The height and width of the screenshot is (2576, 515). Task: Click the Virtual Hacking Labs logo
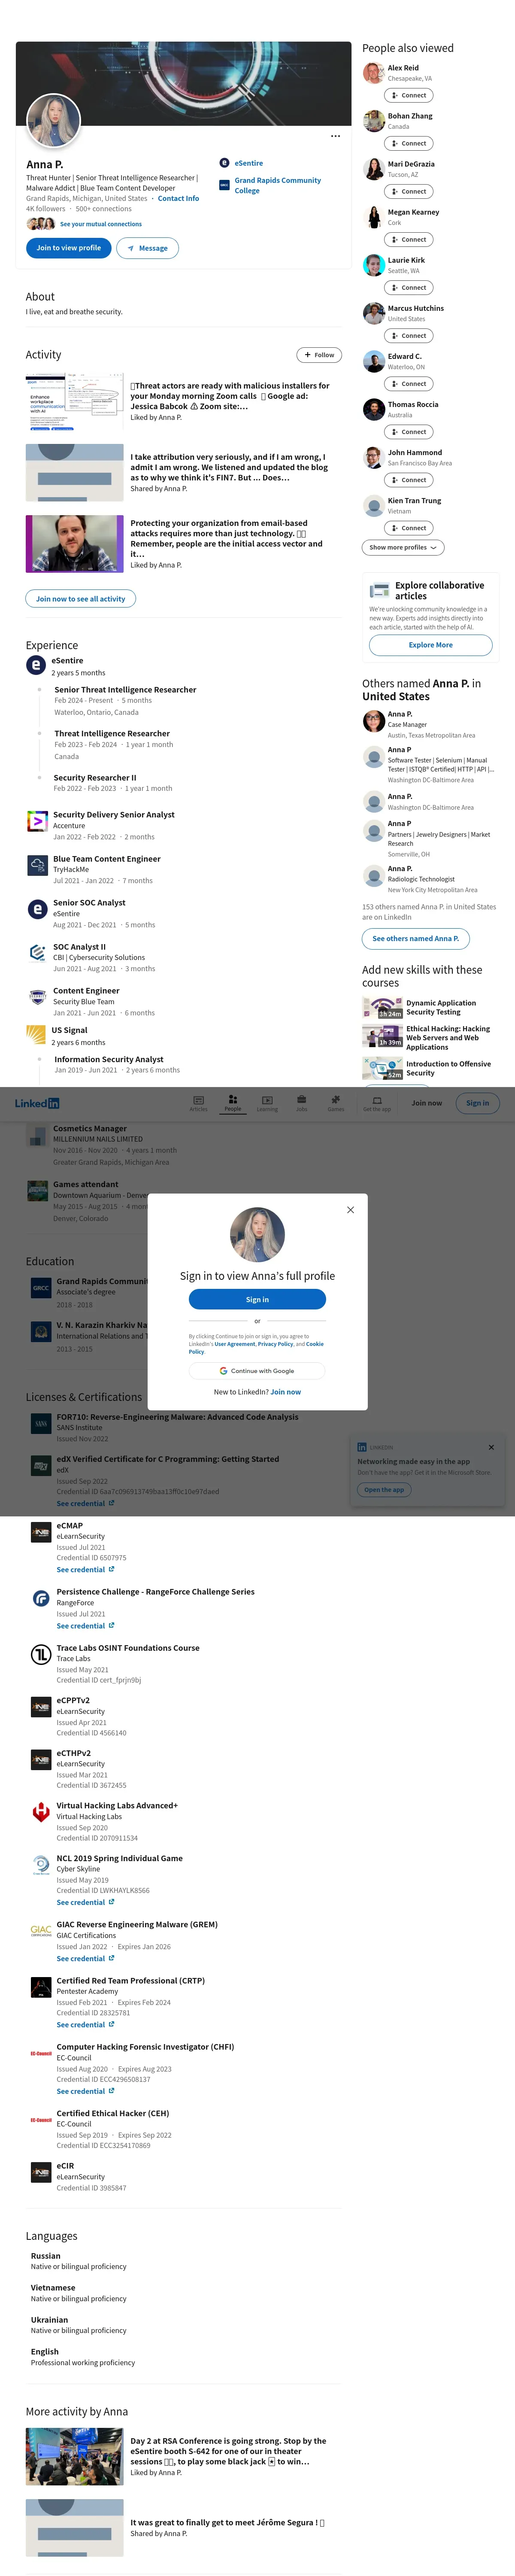pyautogui.click(x=41, y=1812)
